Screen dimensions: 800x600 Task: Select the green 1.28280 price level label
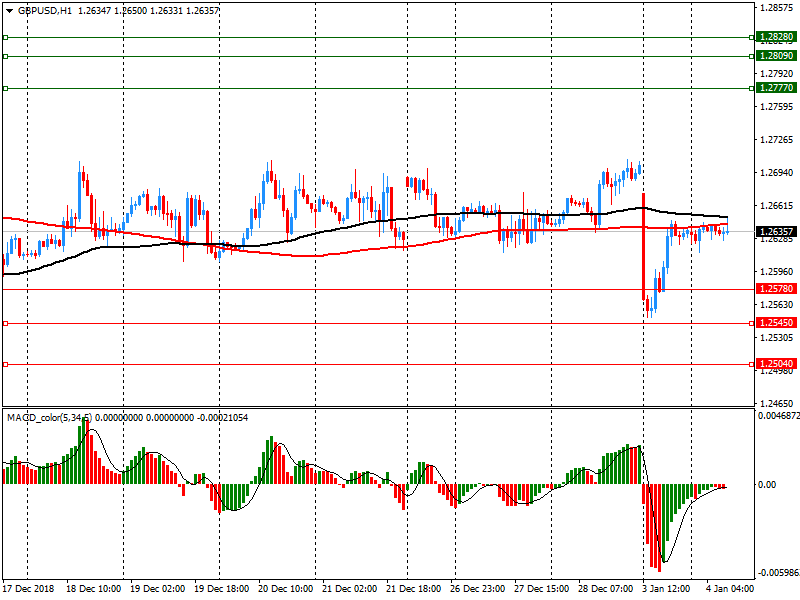(776, 37)
